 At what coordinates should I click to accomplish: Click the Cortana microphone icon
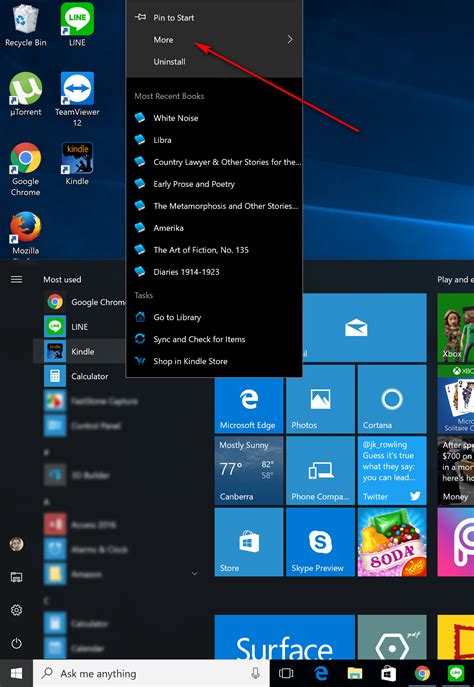255,673
